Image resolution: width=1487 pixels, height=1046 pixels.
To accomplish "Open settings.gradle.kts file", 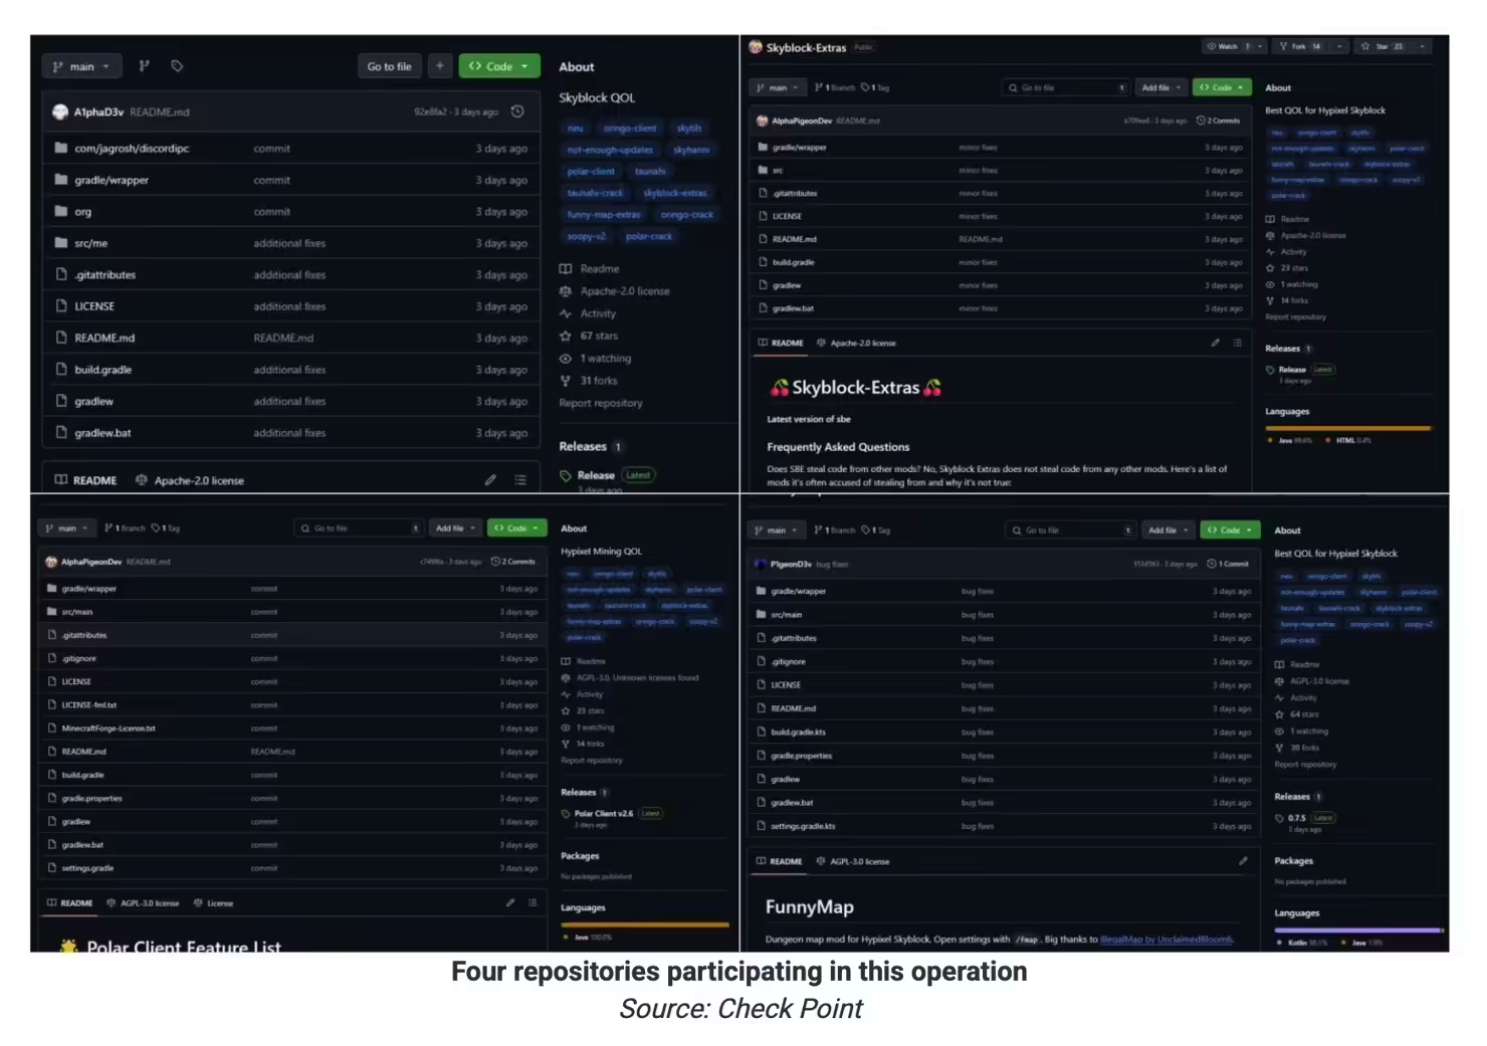I will (x=803, y=826).
